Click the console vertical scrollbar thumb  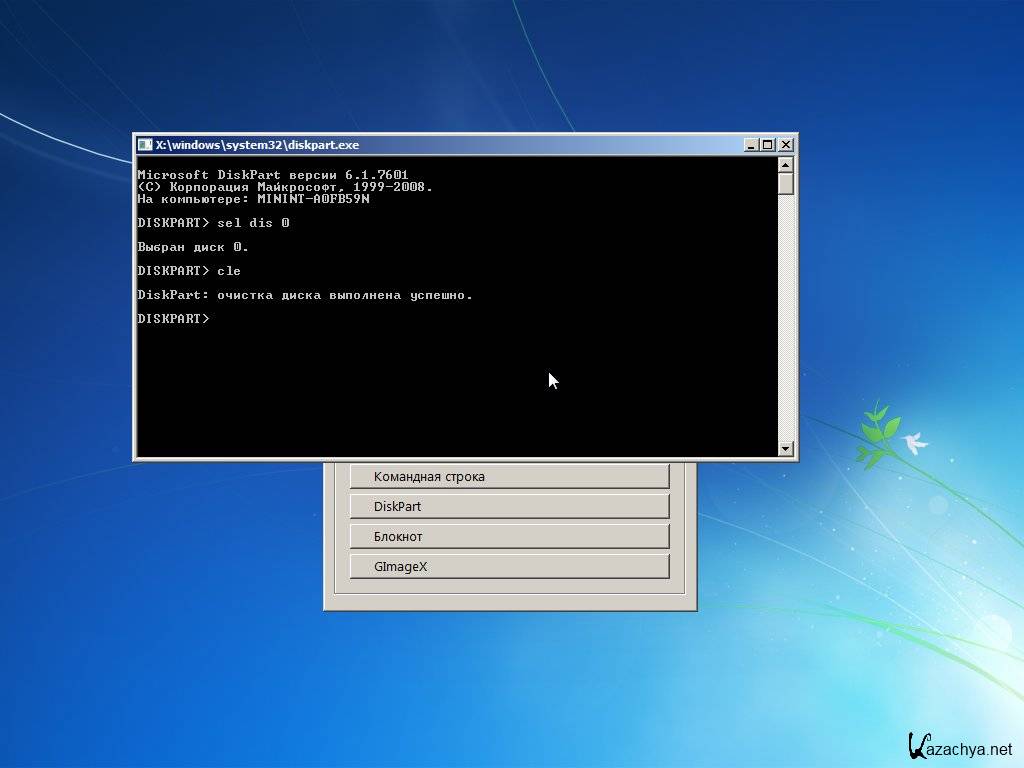pyautogui.click(x=785, y=184)
